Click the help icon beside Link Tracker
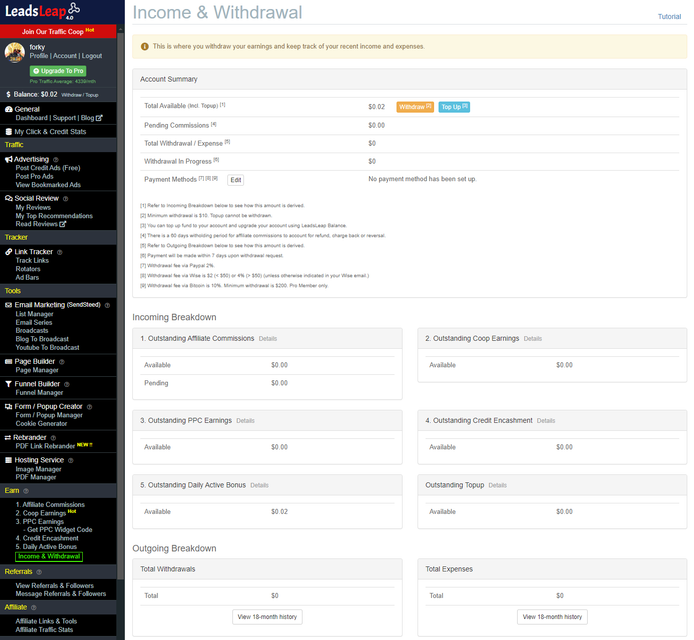694x640 pixels. pos(60,252)
